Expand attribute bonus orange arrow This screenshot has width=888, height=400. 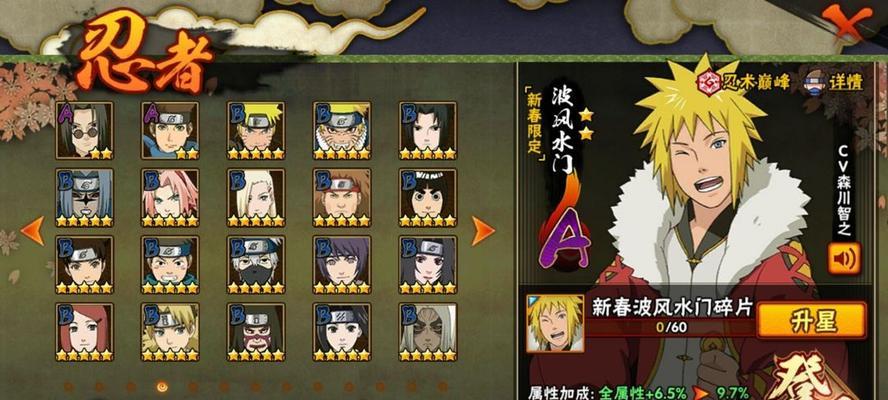pyautogui.click(x=701, y=393)
